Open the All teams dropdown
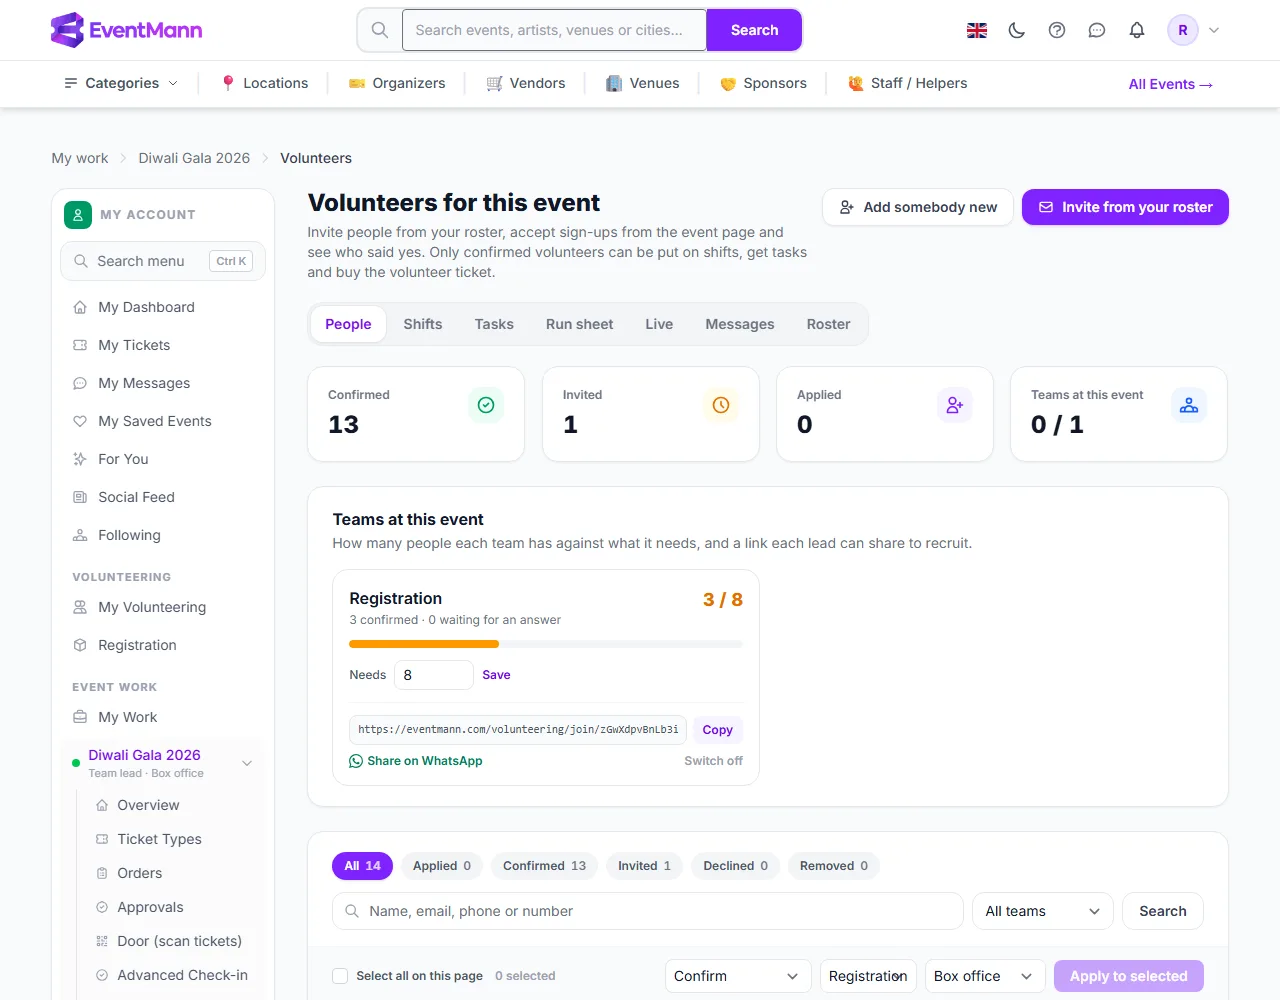The height and width of the screenshot is (1000, 1280). tap(1043, 911)
